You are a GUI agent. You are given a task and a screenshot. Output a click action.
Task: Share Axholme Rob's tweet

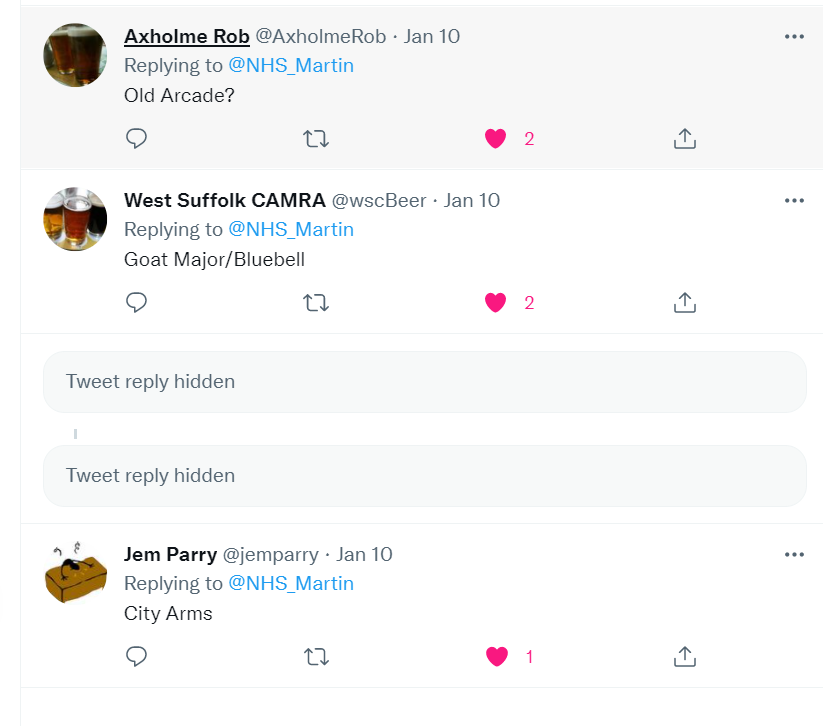685,139
